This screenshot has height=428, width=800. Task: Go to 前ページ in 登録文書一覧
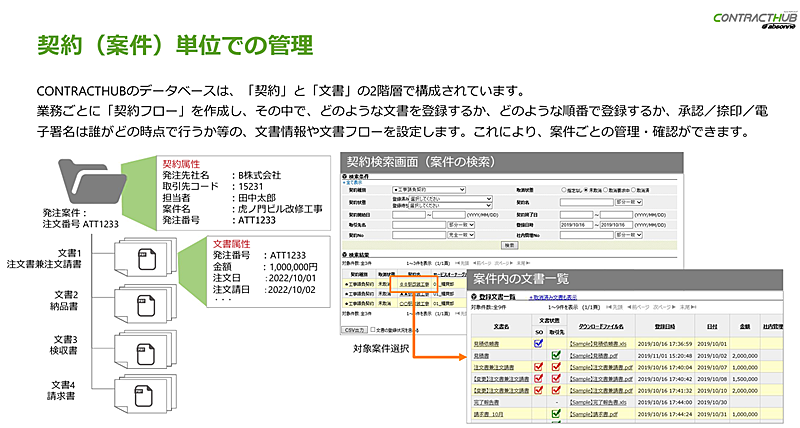638,308
